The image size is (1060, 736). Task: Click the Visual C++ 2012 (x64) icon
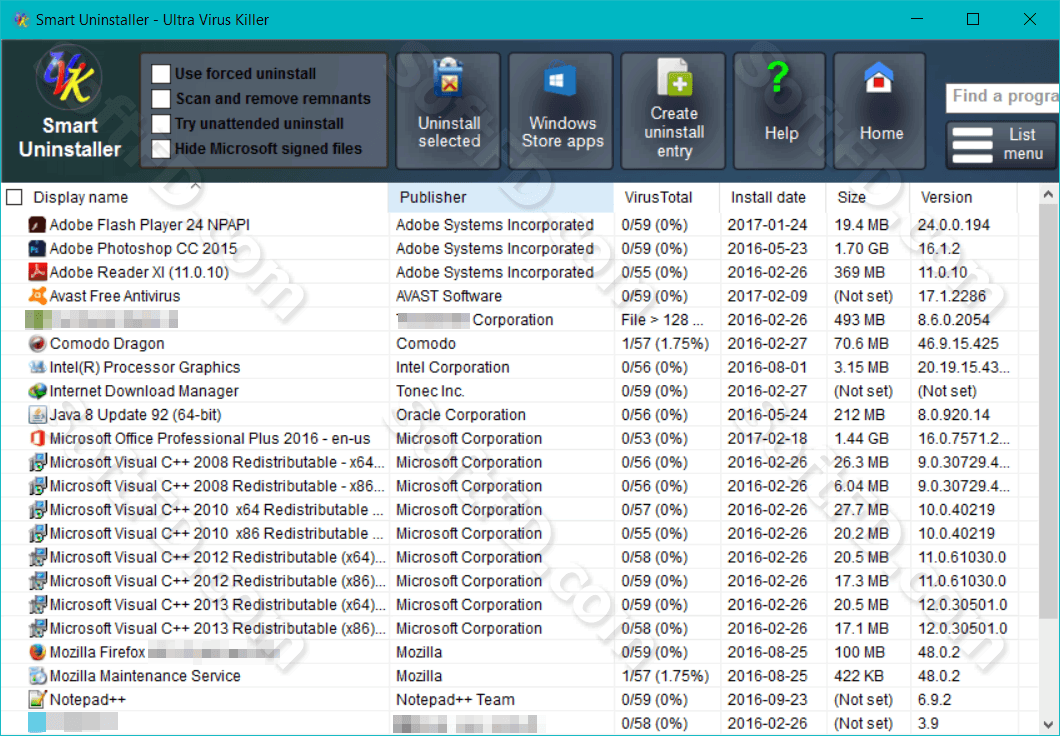(x=37, y=557)
